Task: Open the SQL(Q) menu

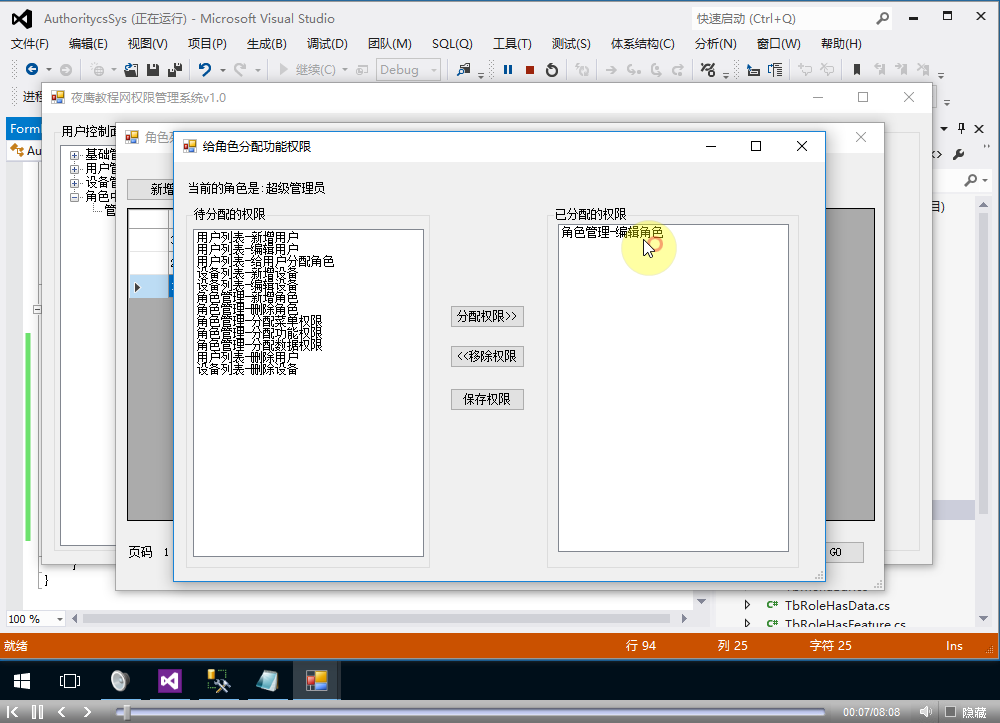Action: [452, 43]
